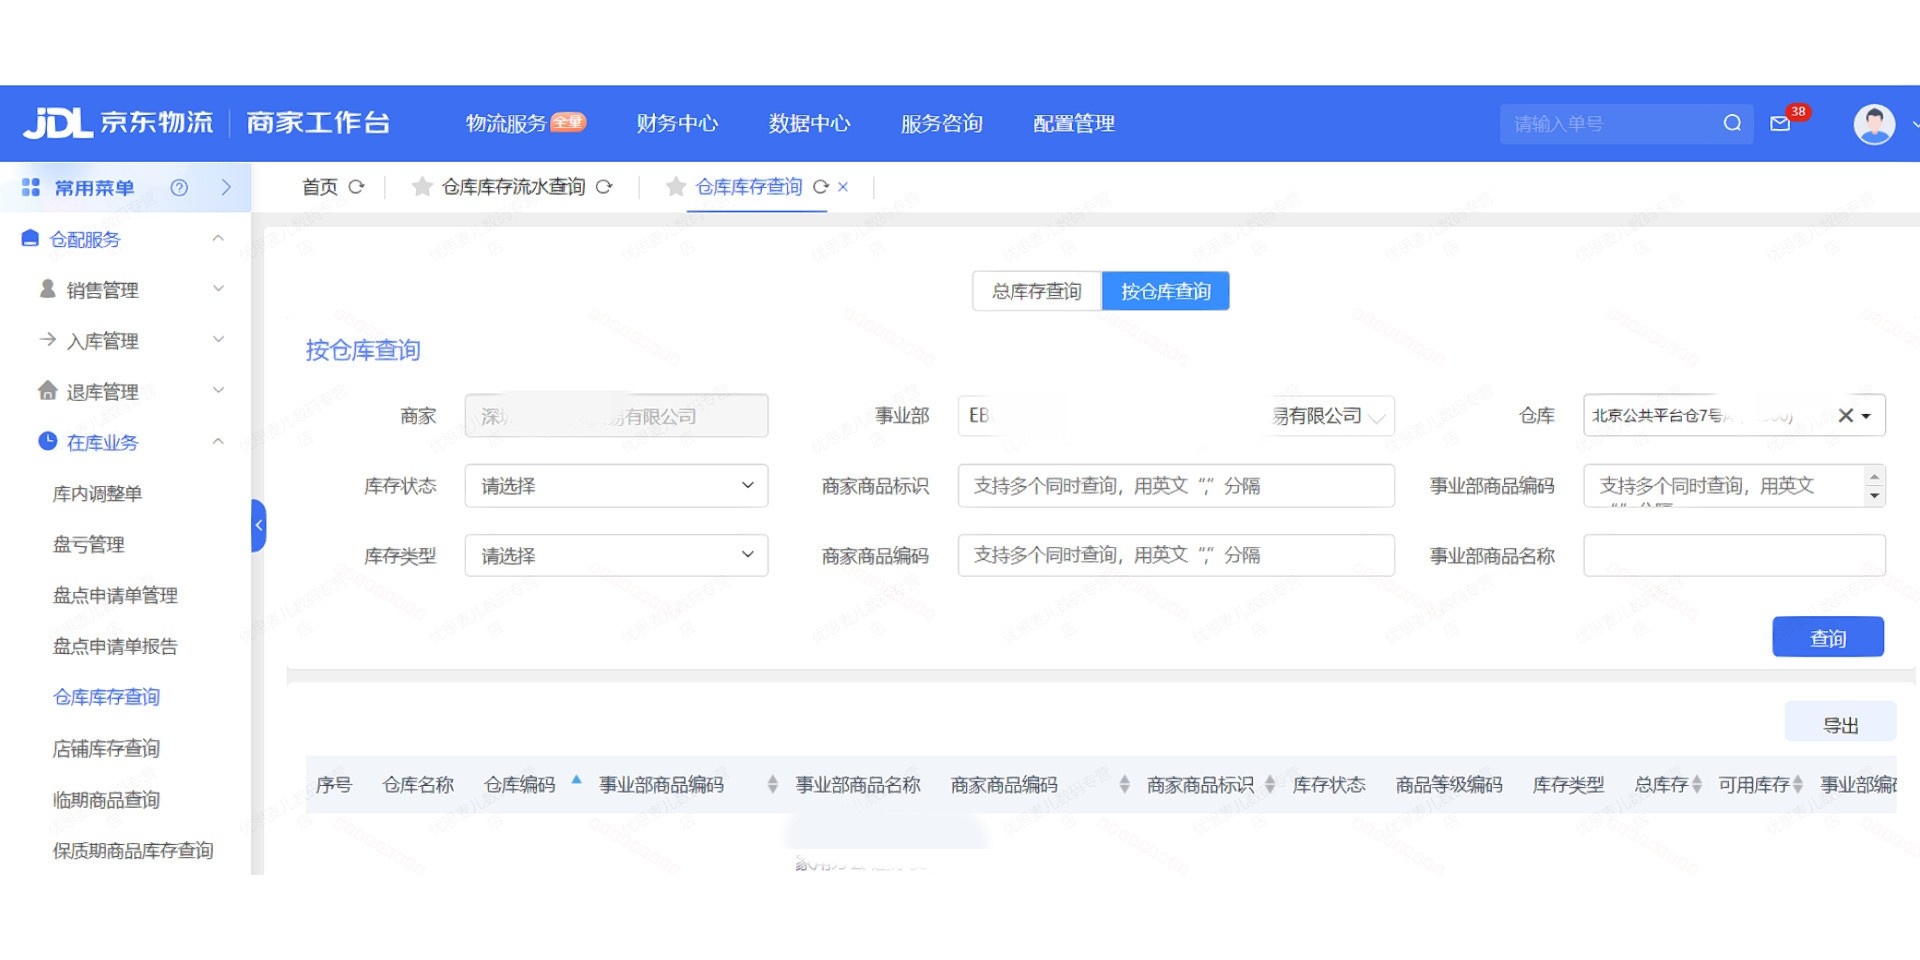Viewport: 1920px width, 960px height.
Task: Click the help question-mark icon beside 常用菜单
Action: 179,187
